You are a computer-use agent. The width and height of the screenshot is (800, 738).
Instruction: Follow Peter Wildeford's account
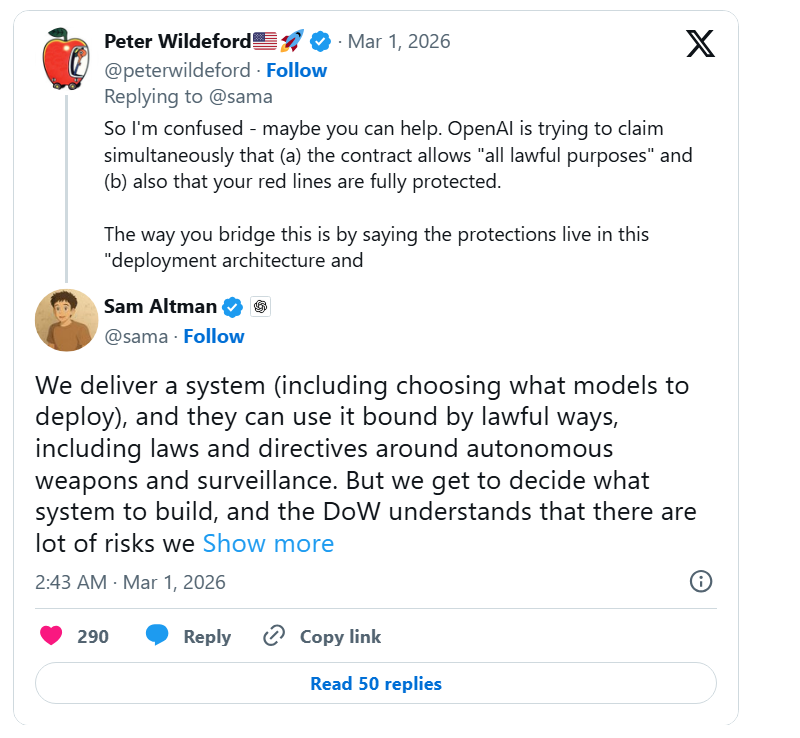tap(296, 70)
